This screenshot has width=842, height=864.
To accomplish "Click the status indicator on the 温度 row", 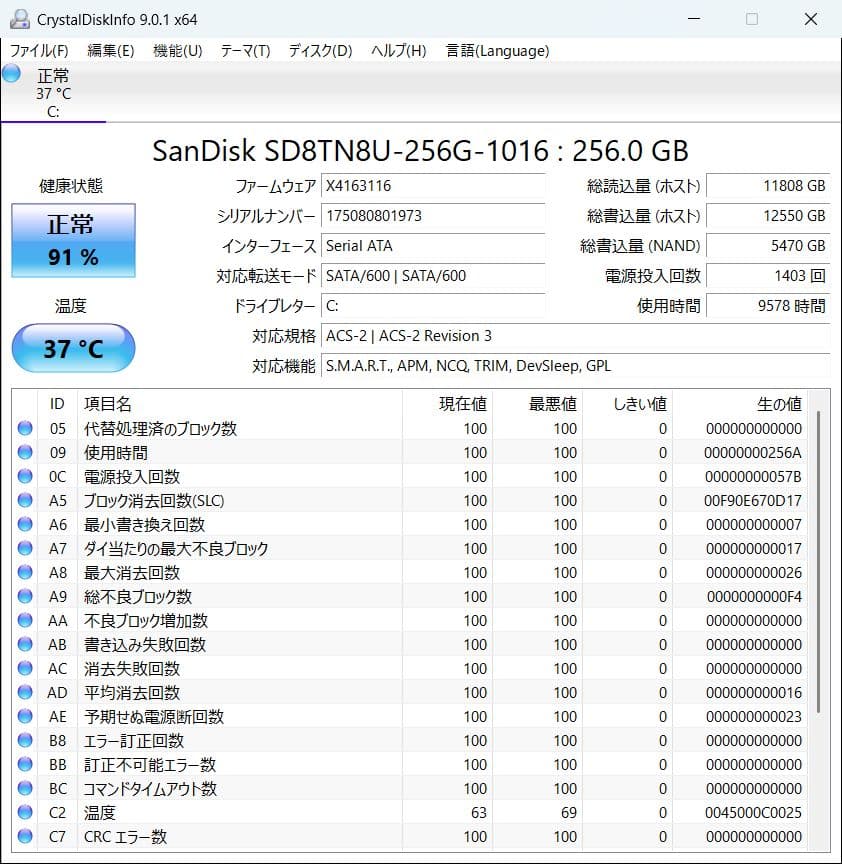I will tap(24, 812).
